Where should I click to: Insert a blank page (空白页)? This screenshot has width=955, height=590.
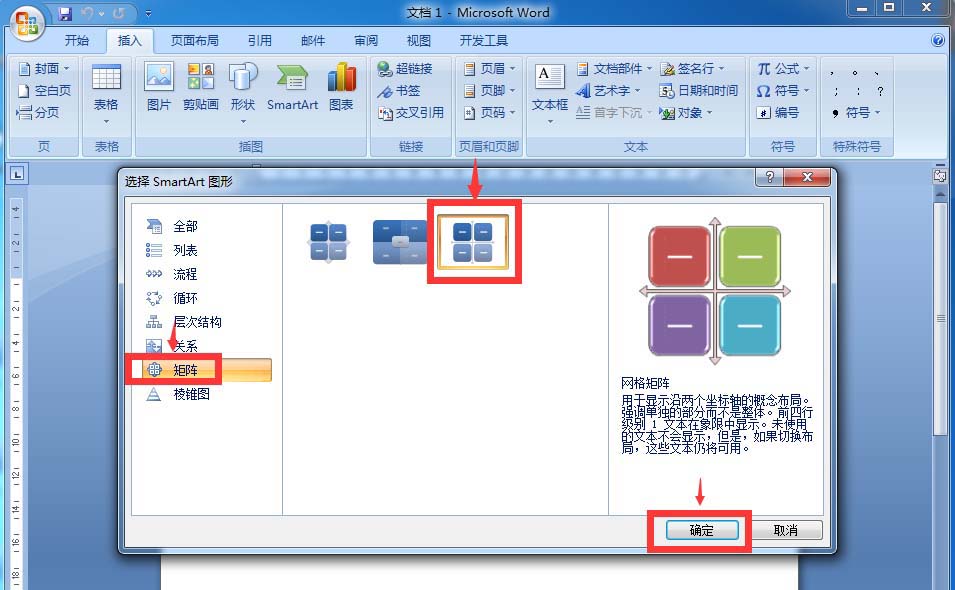coord(44,91)
